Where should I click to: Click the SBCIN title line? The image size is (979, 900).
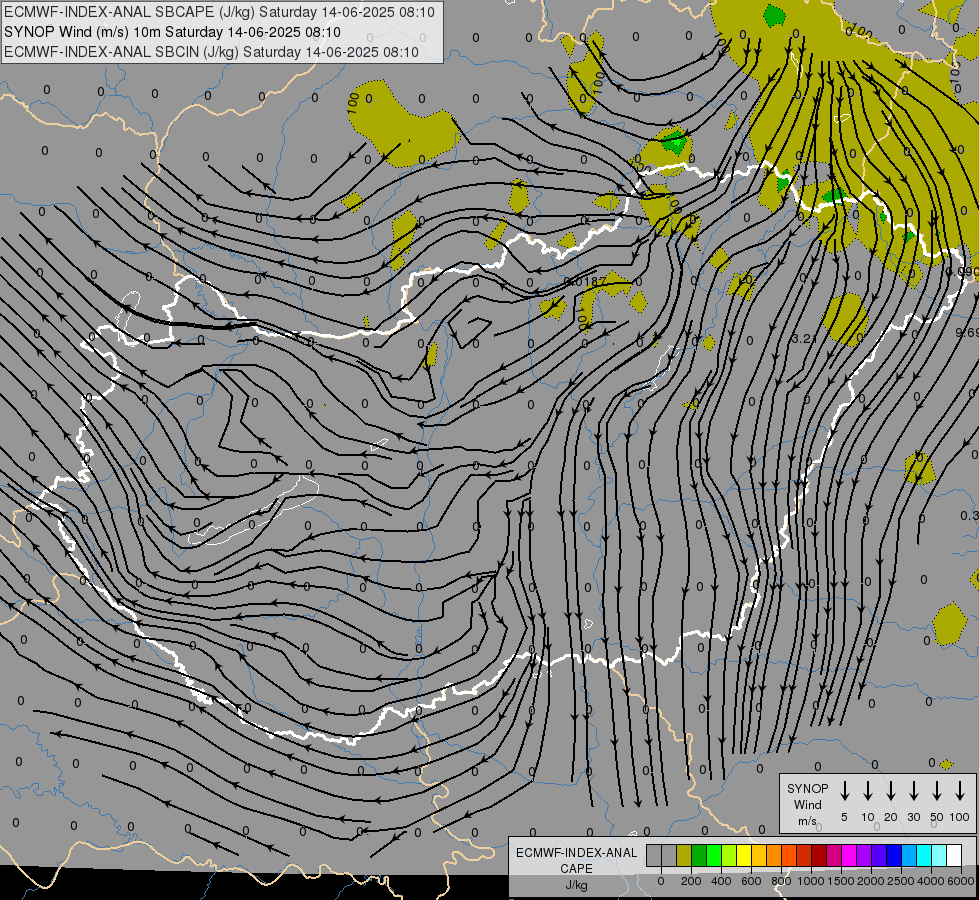(x=211, y=52)
